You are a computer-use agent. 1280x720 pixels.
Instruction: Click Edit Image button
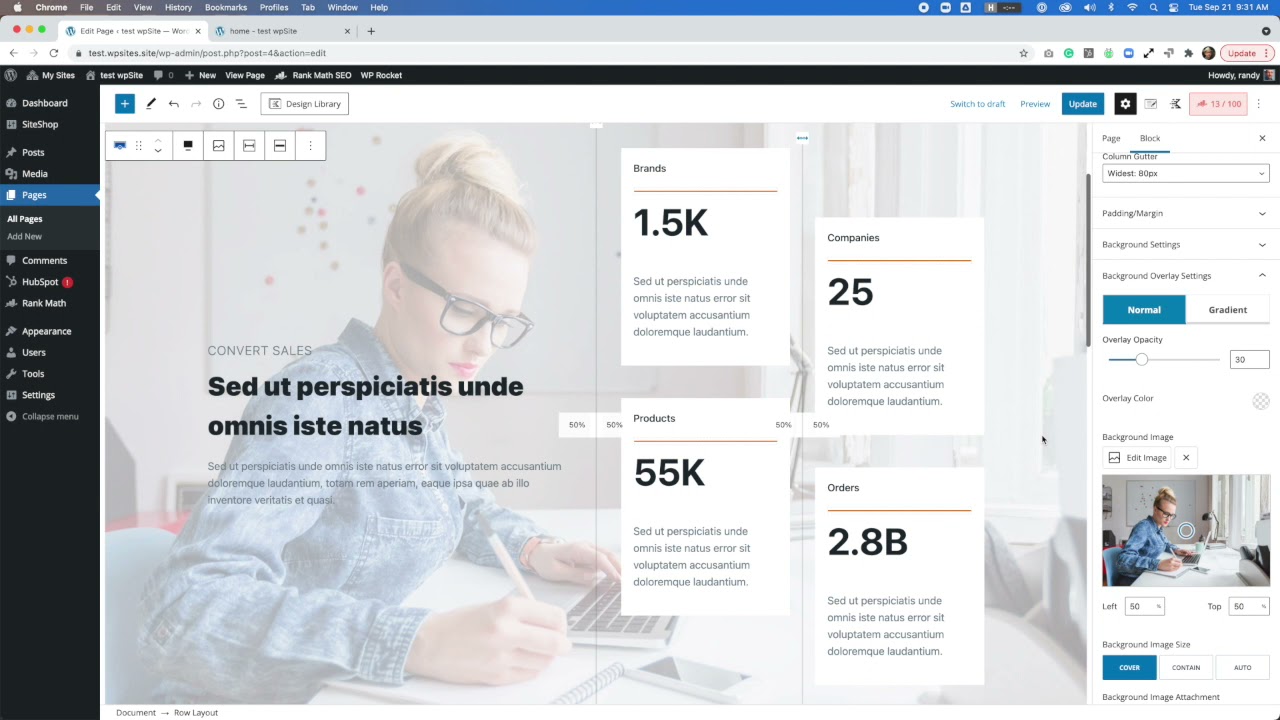[x=1138, y=458]
